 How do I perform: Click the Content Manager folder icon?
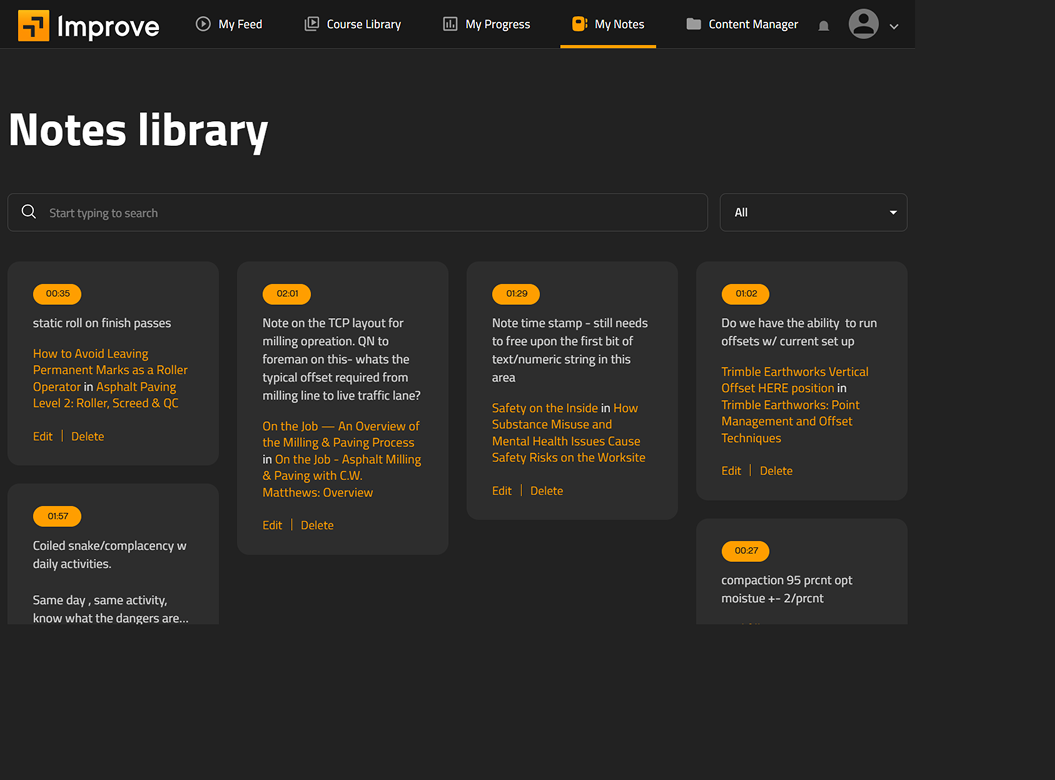(x=693, y=24)
